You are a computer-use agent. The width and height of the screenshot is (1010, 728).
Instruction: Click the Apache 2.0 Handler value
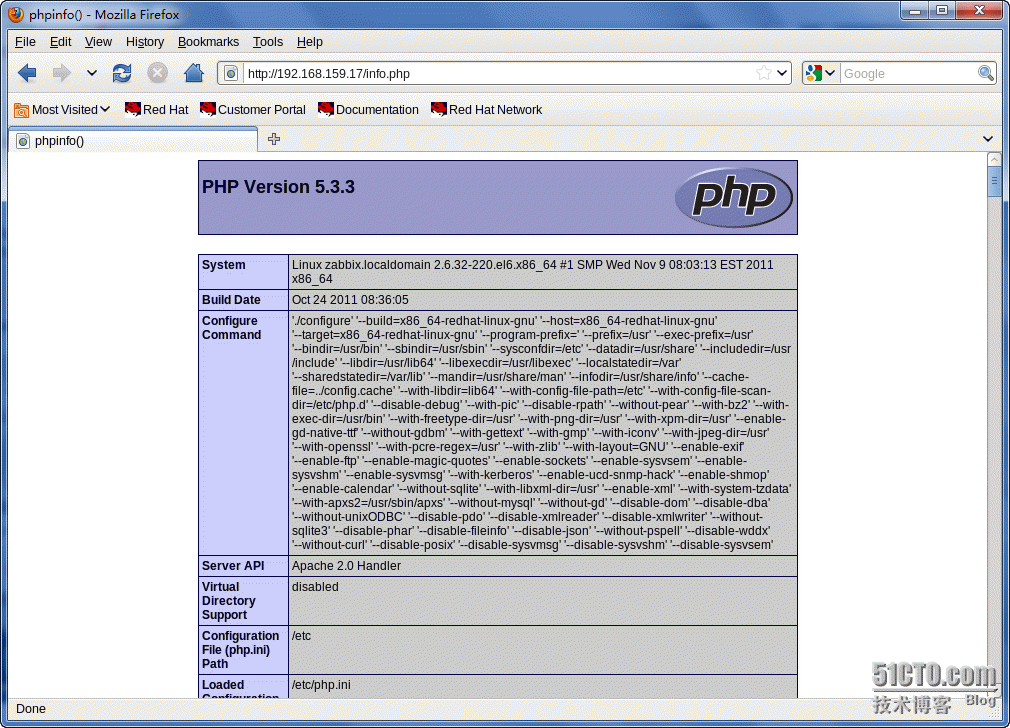point(346,566)
